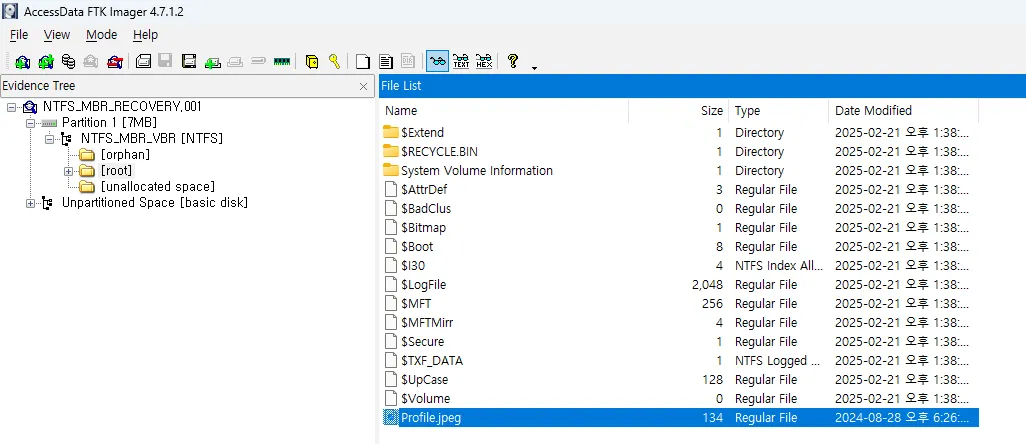Collapse the NTFS_MBR_VBR [NTFS] node
Image resolution: width=1026 pixels, height=444 pixels.
tap(49, 139)
